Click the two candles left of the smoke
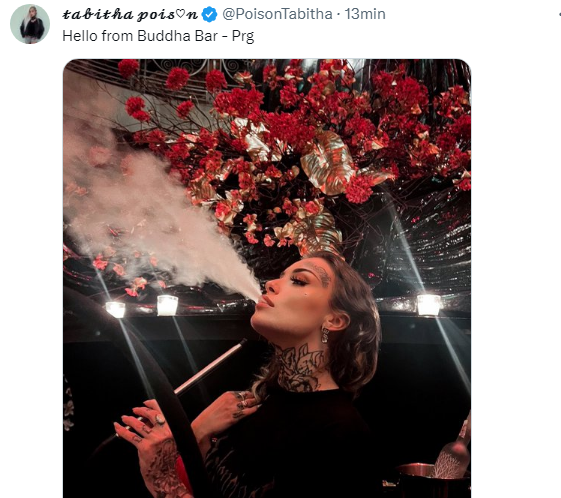Viewport: 561px width, 498px height. [x=142, y=306]
